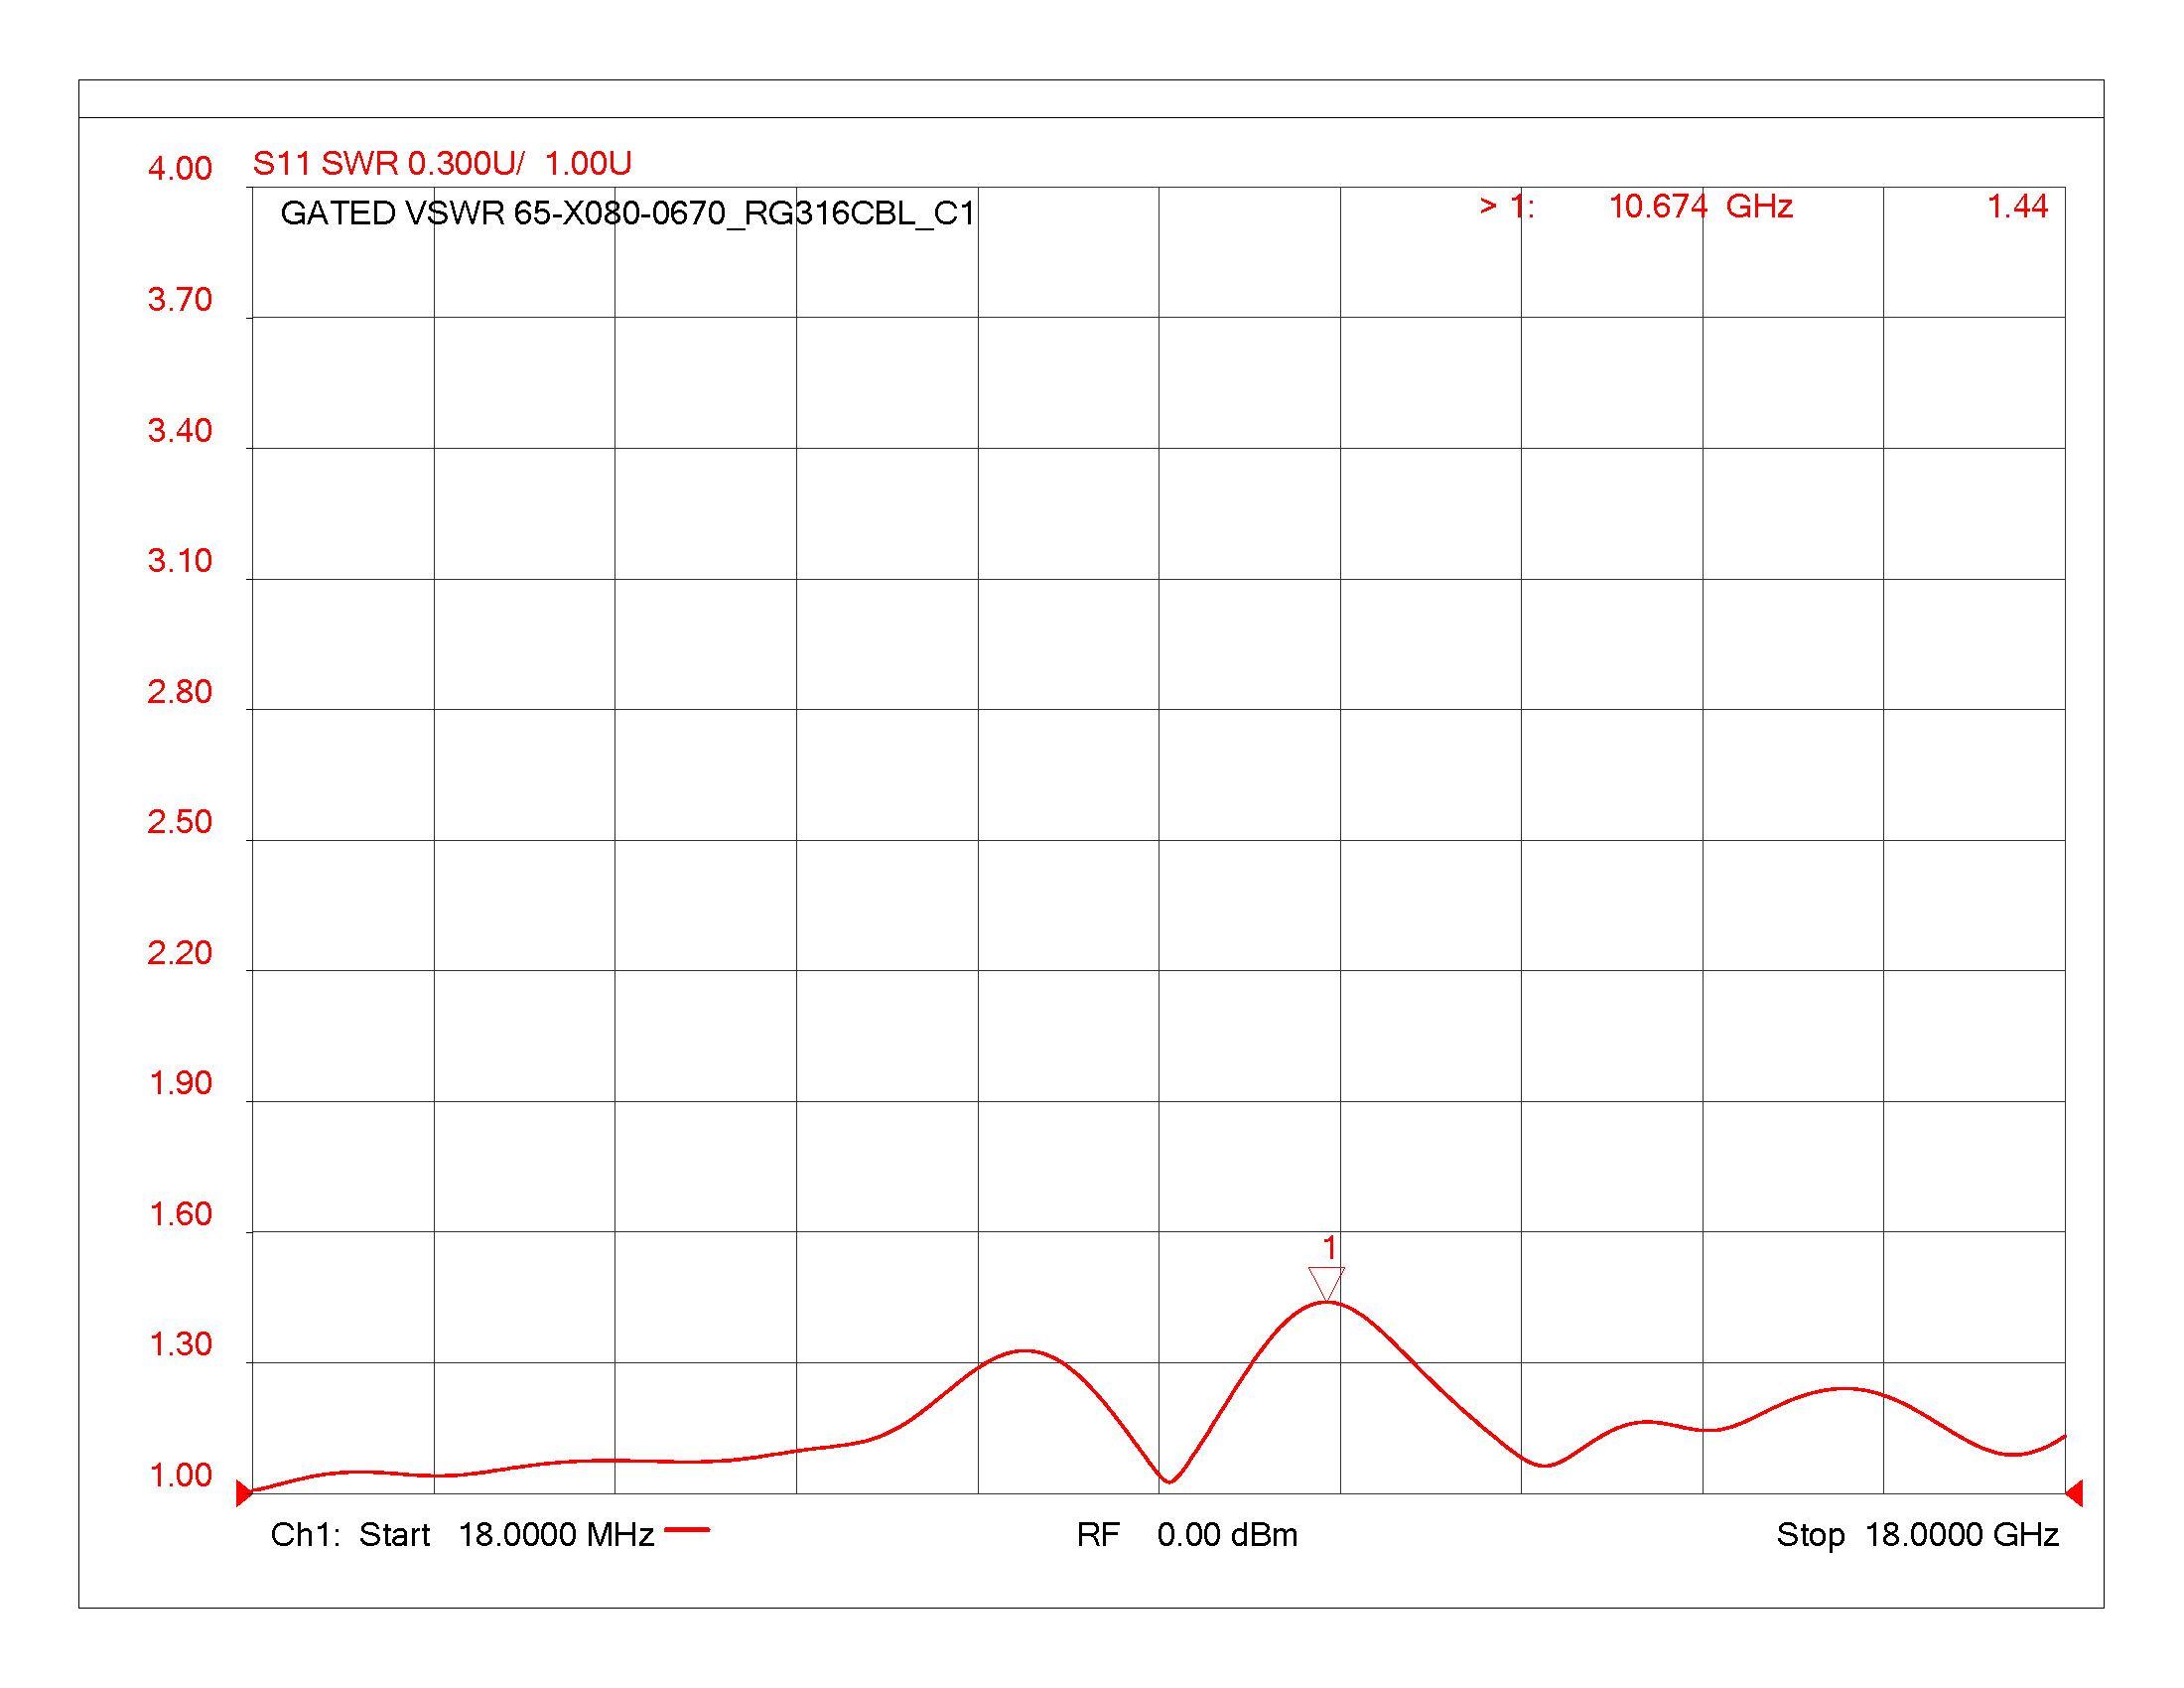This screenshot has height=1688, width=2184.
Task: Click the Stop 18.0000 GHz frequency label
Action: pos(1917,1534)
